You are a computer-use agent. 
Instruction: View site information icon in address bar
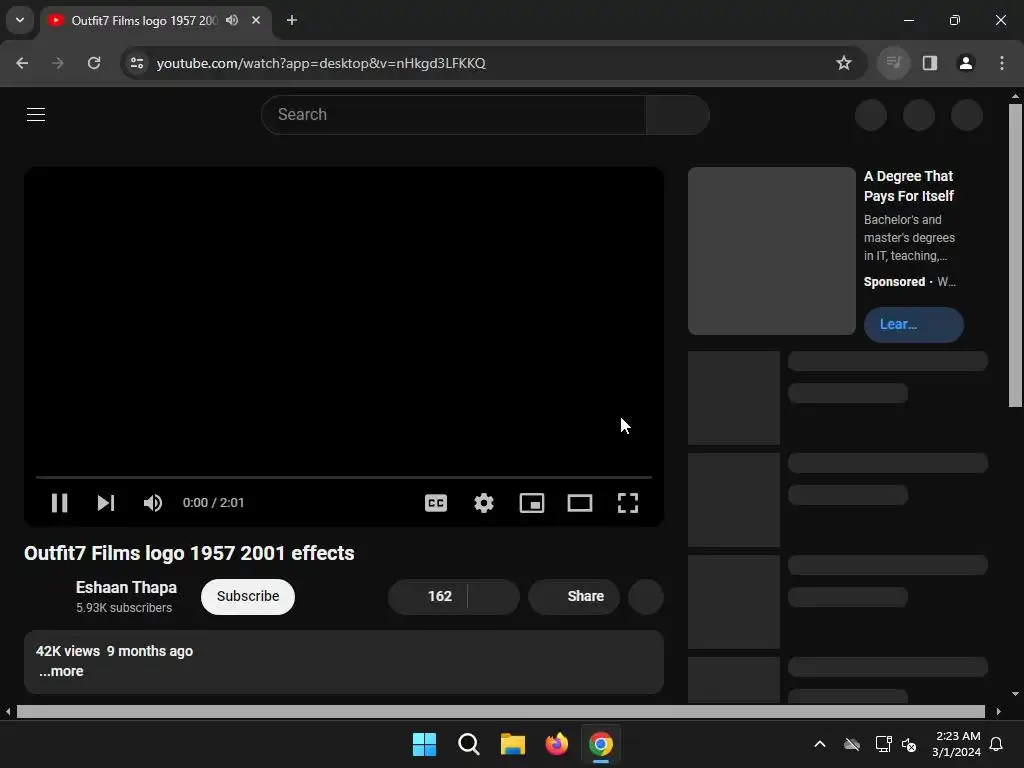tap(137, 63)
